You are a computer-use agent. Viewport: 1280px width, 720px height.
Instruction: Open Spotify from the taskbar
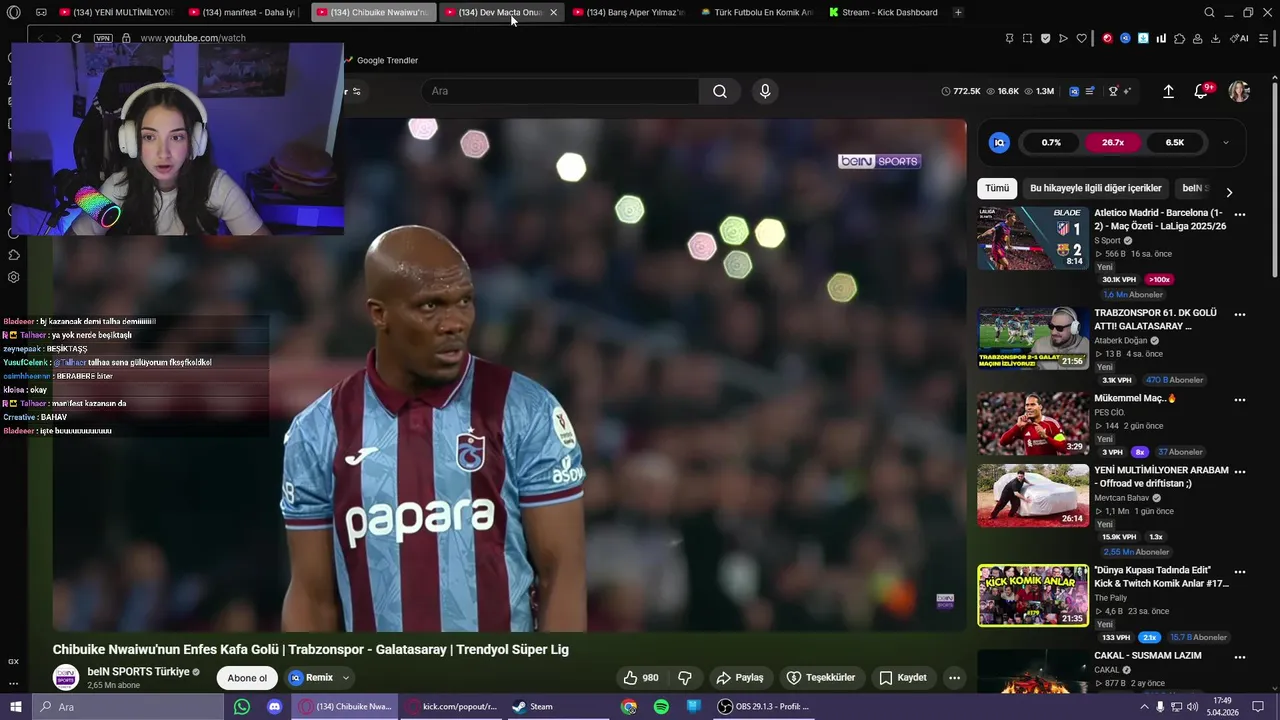click(661, 706)
